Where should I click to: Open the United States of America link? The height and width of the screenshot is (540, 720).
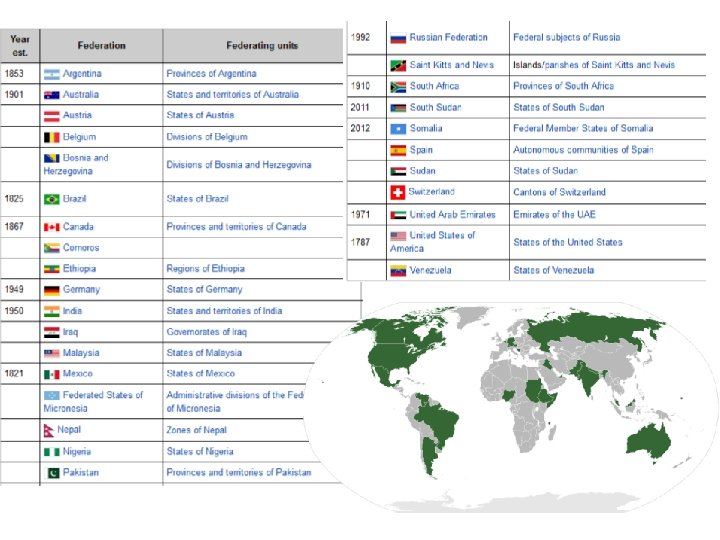click(x=433, y=242)
